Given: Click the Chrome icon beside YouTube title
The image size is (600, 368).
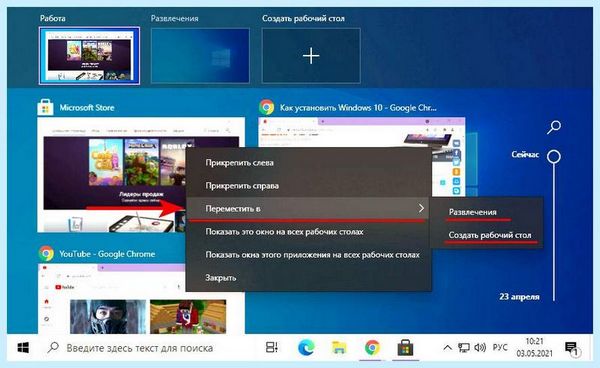Looking at the screenshot, I should click(46, 253).
